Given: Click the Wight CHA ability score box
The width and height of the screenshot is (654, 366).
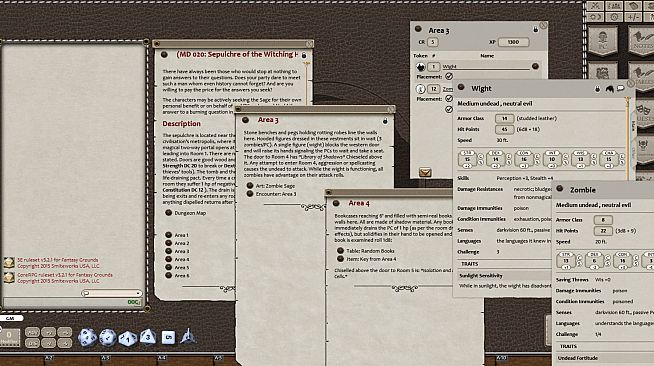Looking at the screenshot, I should point(609,159).
